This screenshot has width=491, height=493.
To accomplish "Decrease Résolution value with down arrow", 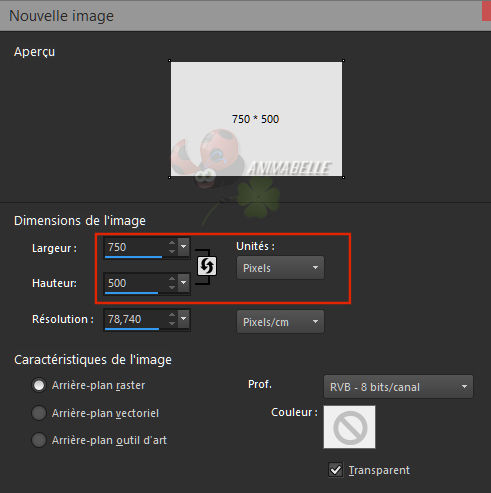I will (x=172, y=323).
